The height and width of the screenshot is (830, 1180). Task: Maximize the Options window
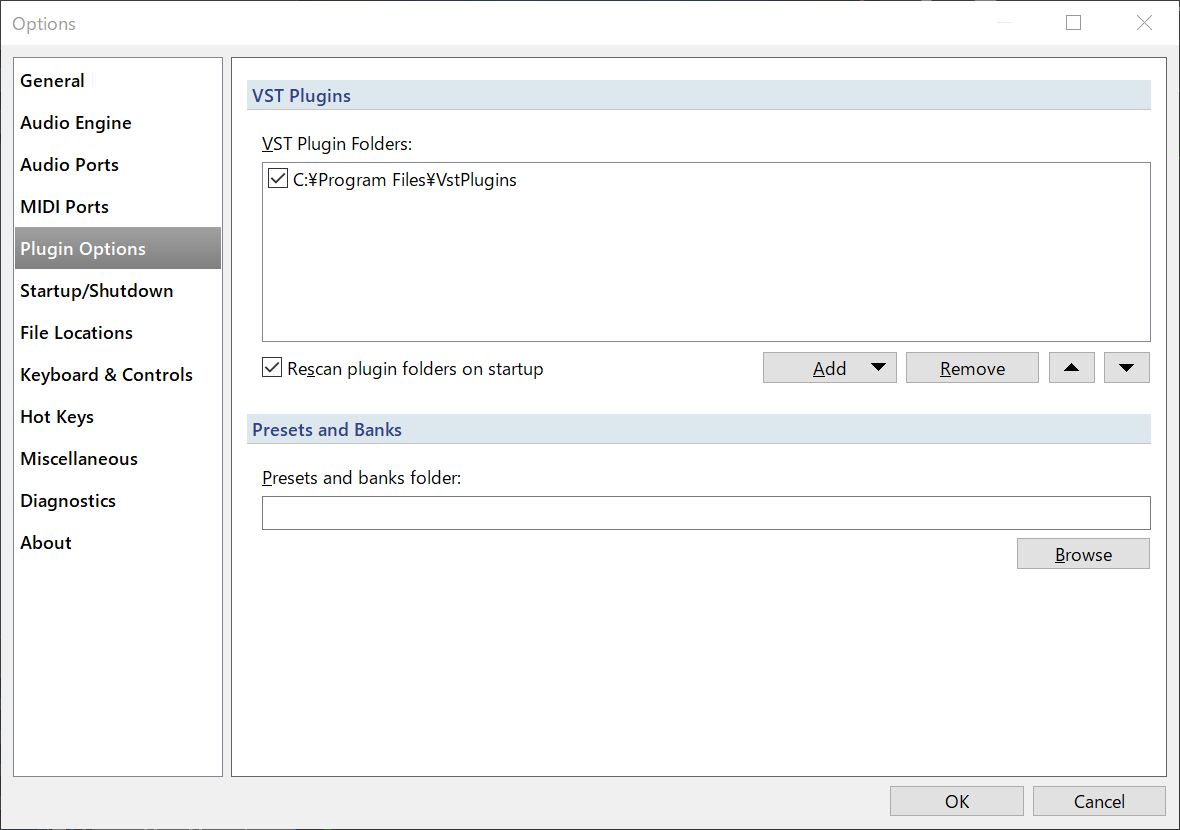(x=1073, y=23)
